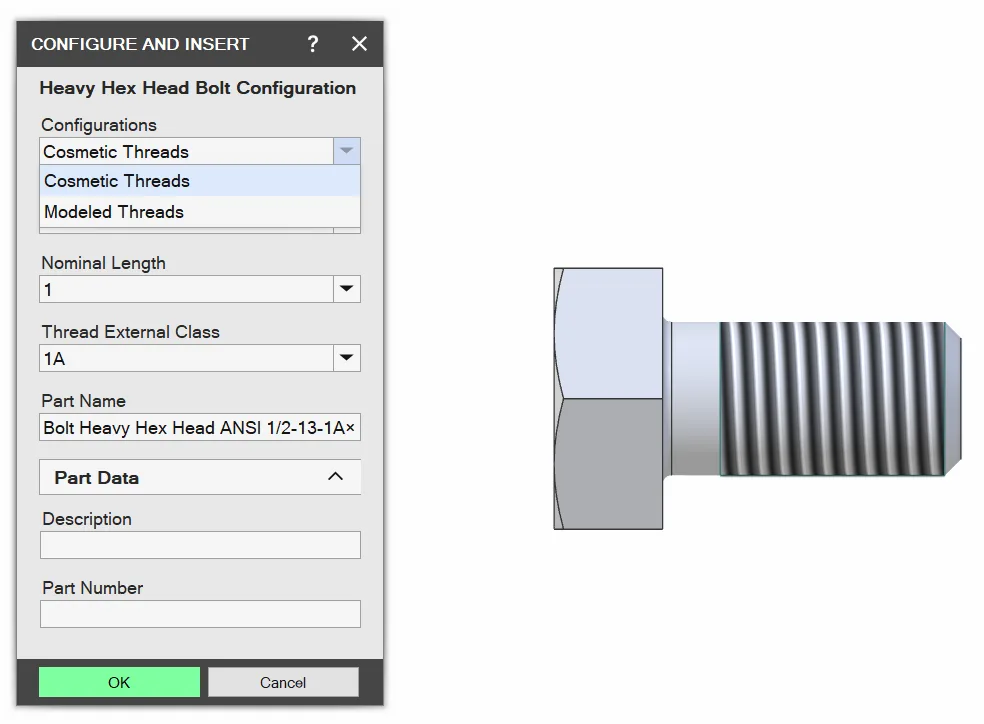Choose Modeled Threads from the list
Screen dimensions: 984x724
click(200, 212)
